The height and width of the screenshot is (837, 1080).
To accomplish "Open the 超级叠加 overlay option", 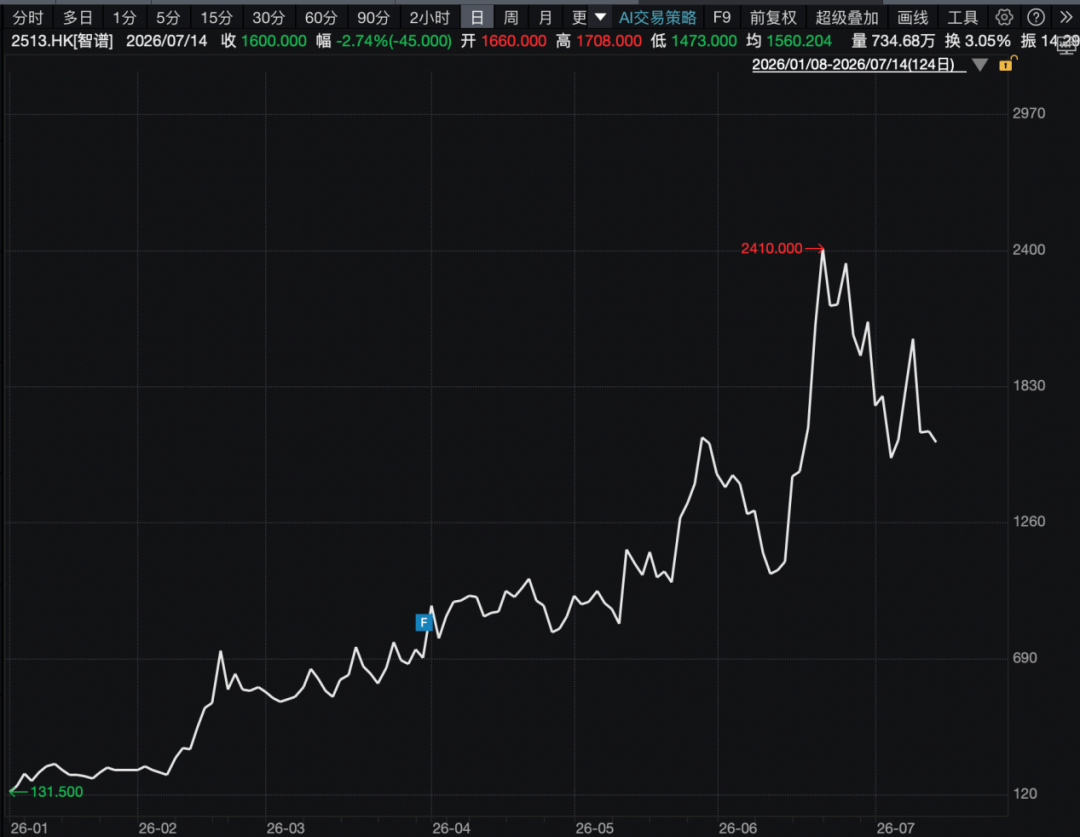I will point(847,18).
